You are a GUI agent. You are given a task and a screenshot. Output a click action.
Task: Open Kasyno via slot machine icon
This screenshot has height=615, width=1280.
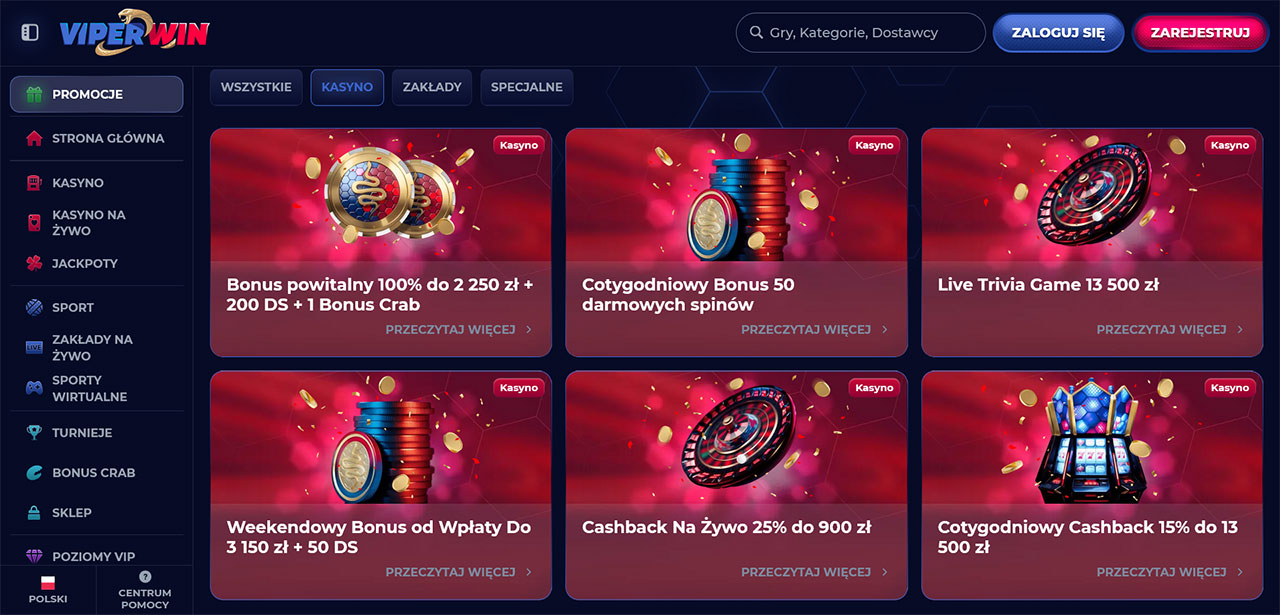[34, 183]
